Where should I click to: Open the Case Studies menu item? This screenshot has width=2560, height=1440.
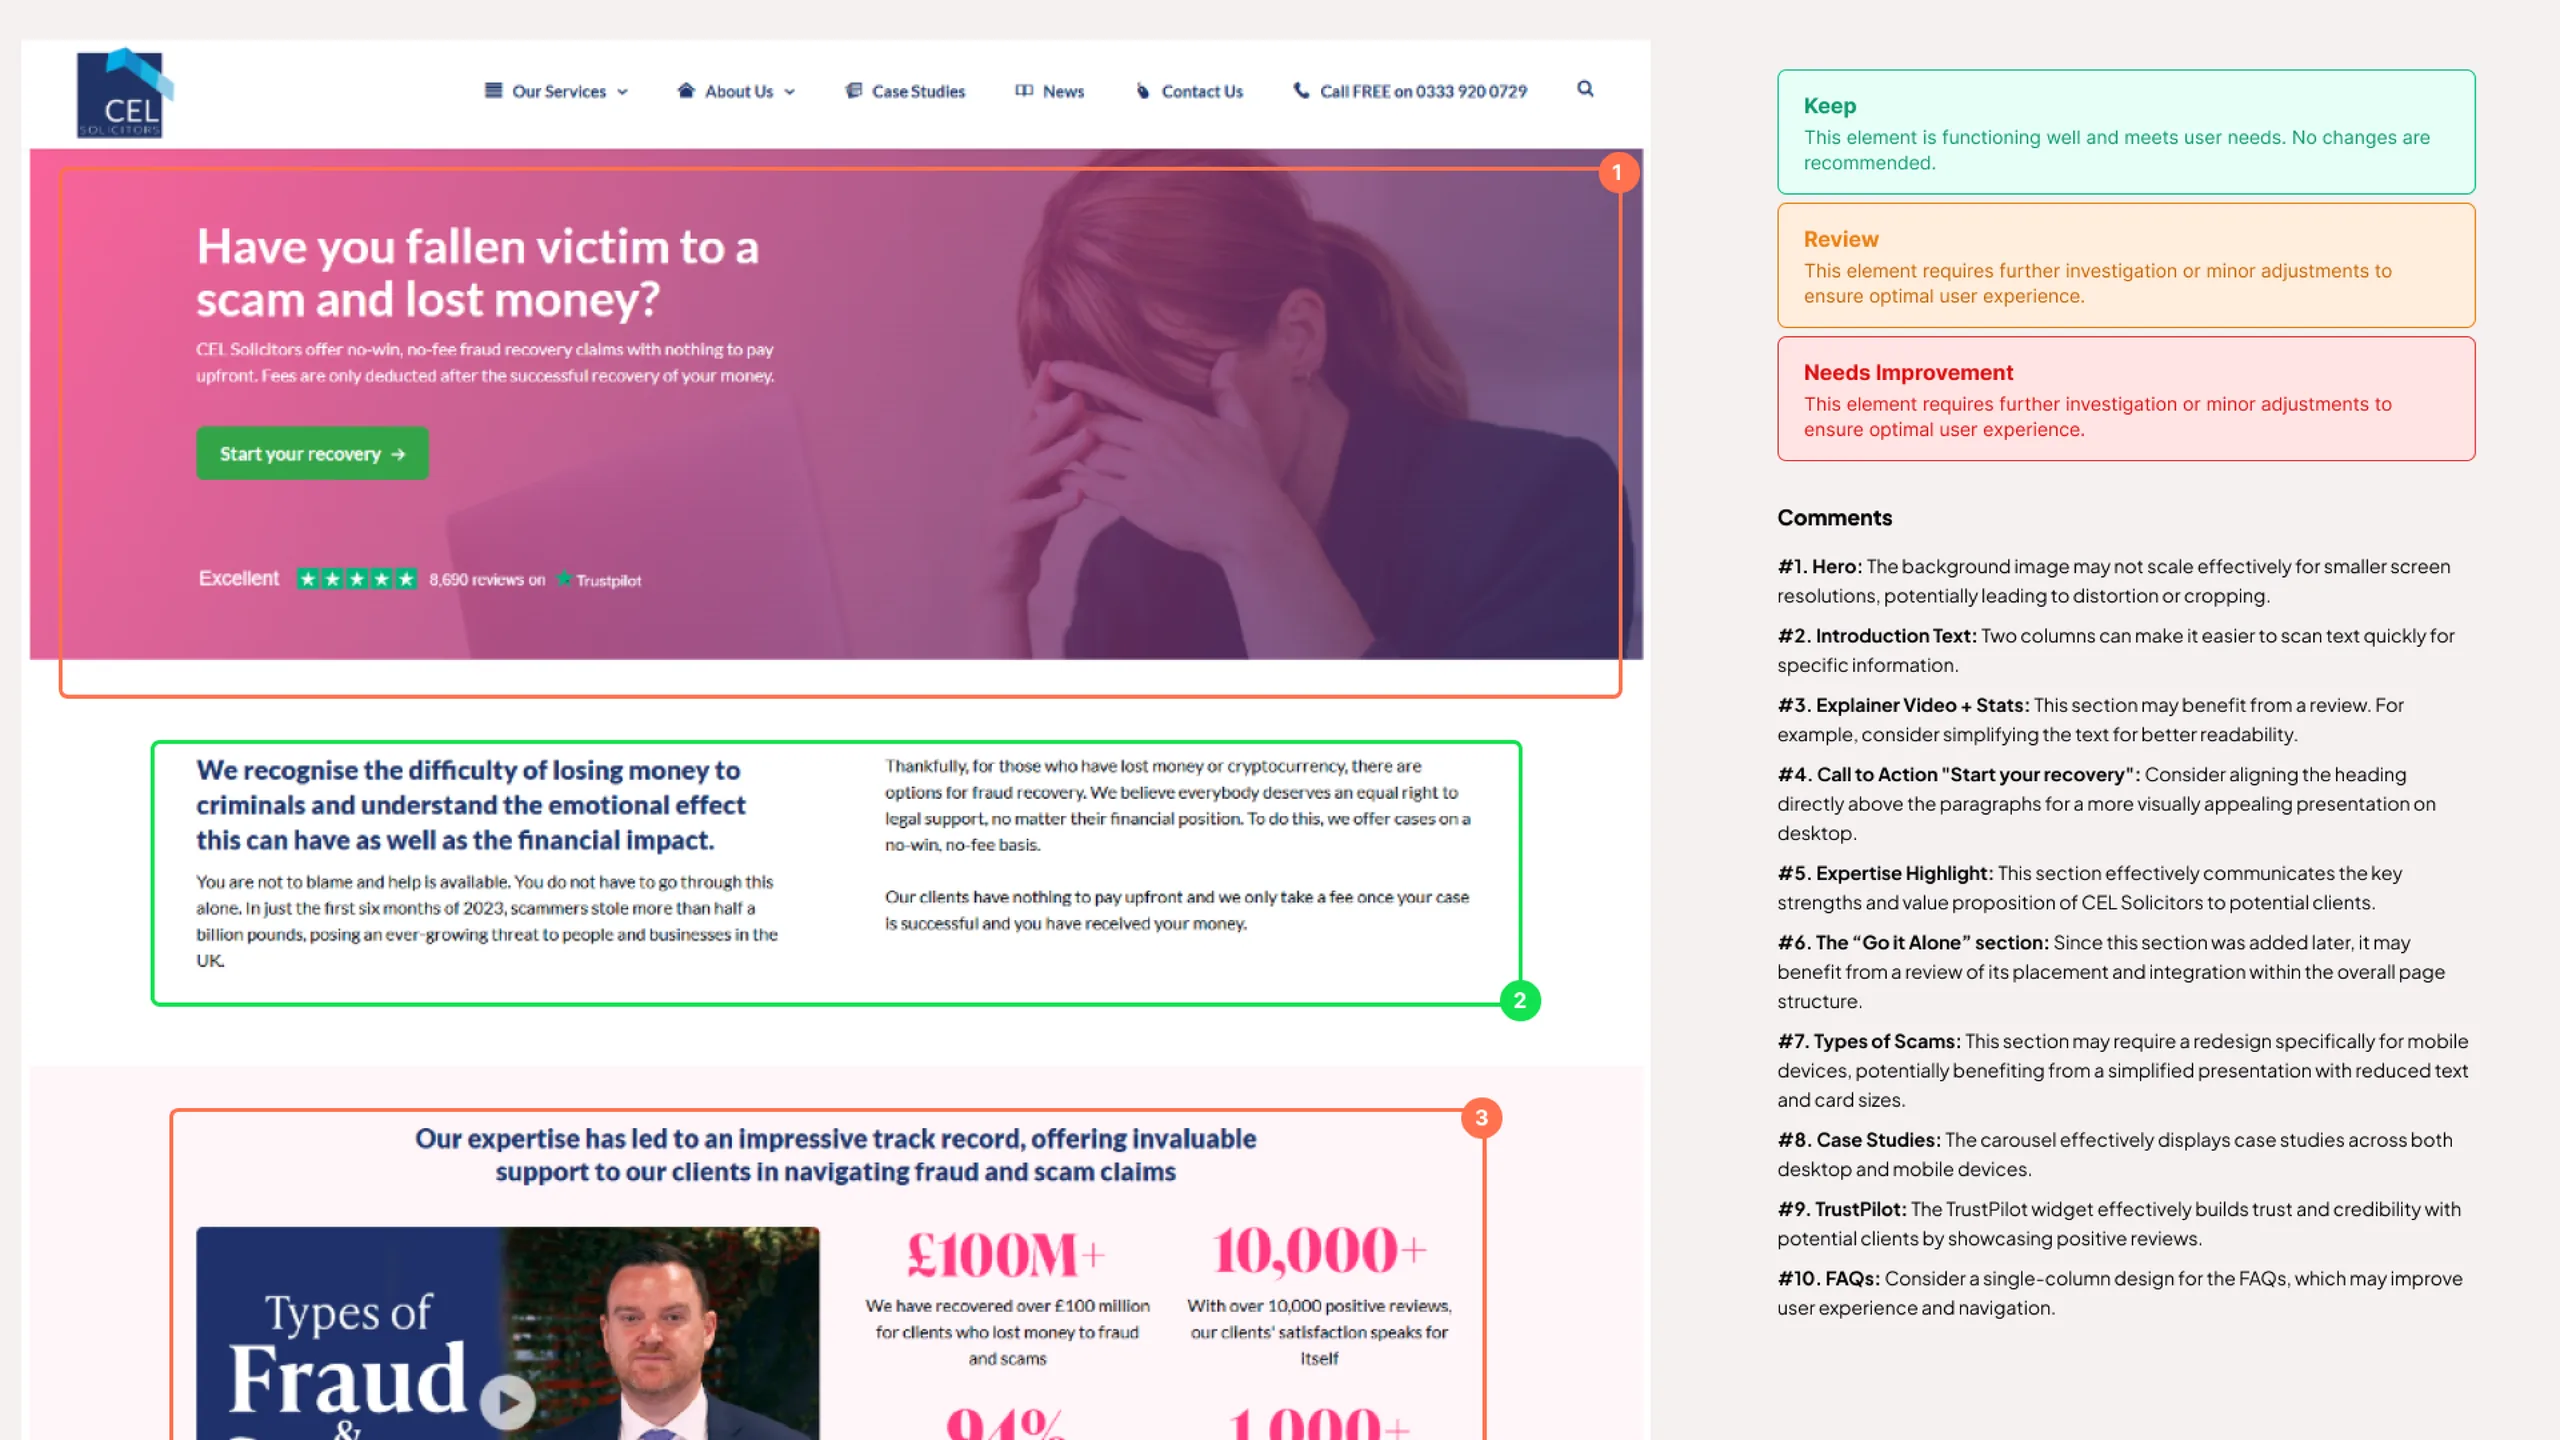[x=905, y=91]
